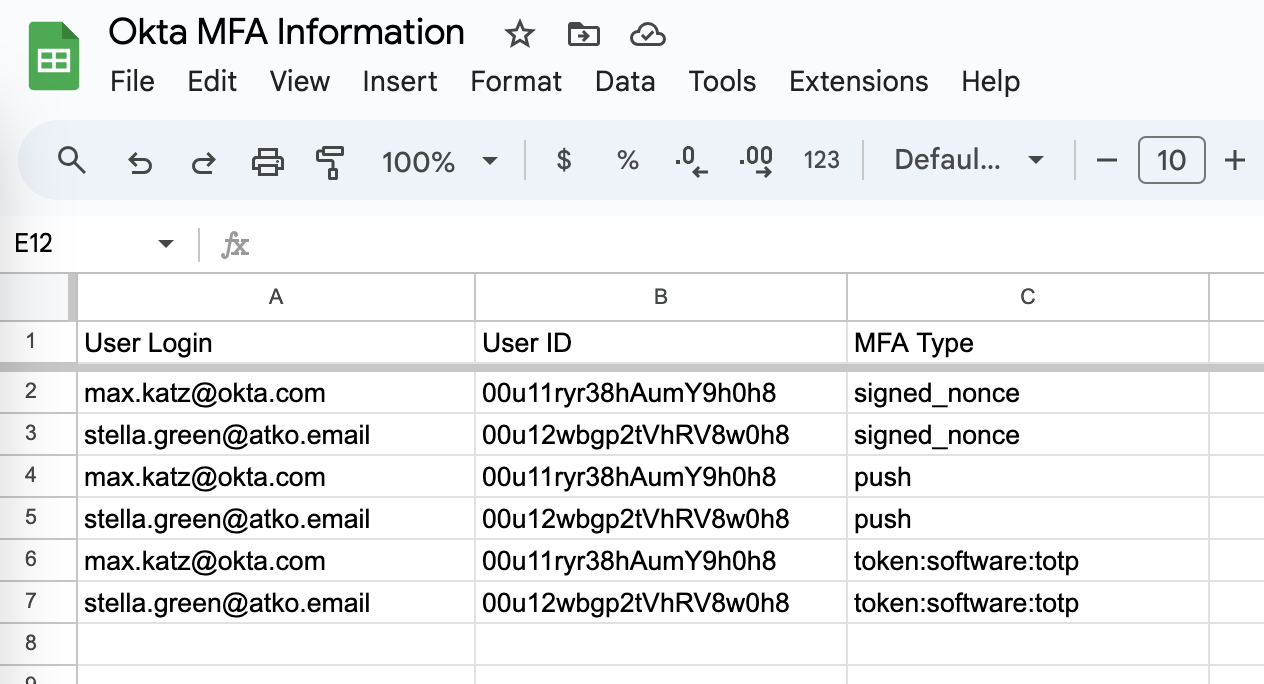The image size is (1264, 684).
Task: Open the name box dropdown
Action: tap(166, 243)
